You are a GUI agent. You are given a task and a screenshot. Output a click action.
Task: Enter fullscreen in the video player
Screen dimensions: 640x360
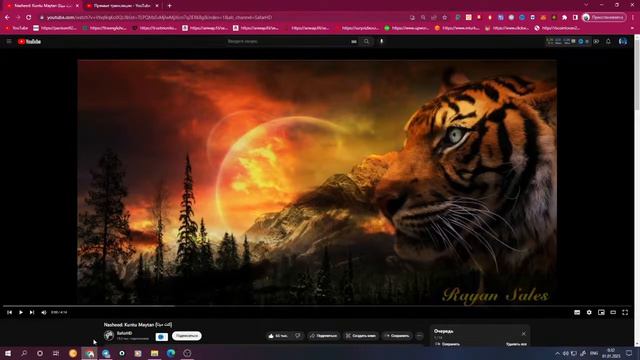click(x=625, y=312)
